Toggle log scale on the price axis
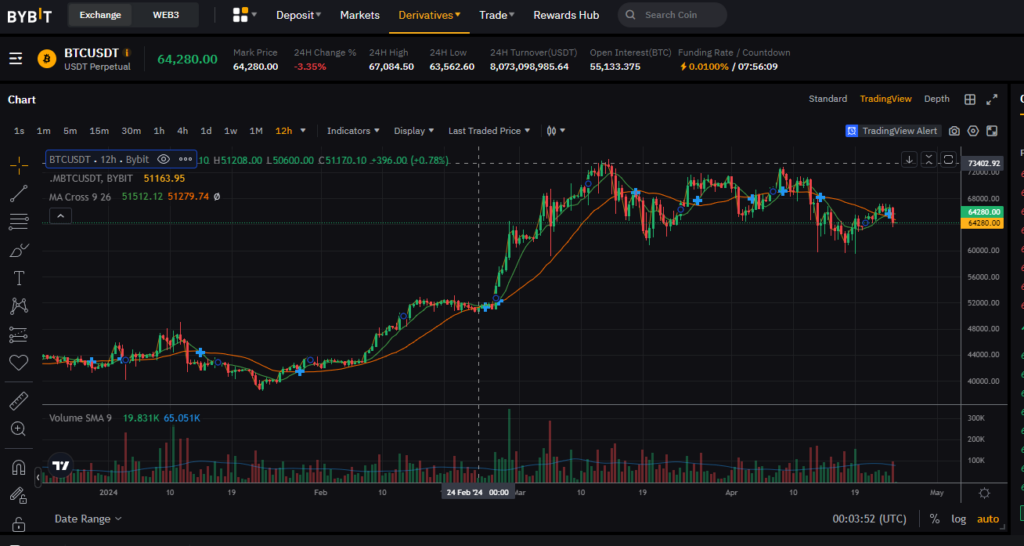This screenshot has width=1024, height=546. (959, 519)
